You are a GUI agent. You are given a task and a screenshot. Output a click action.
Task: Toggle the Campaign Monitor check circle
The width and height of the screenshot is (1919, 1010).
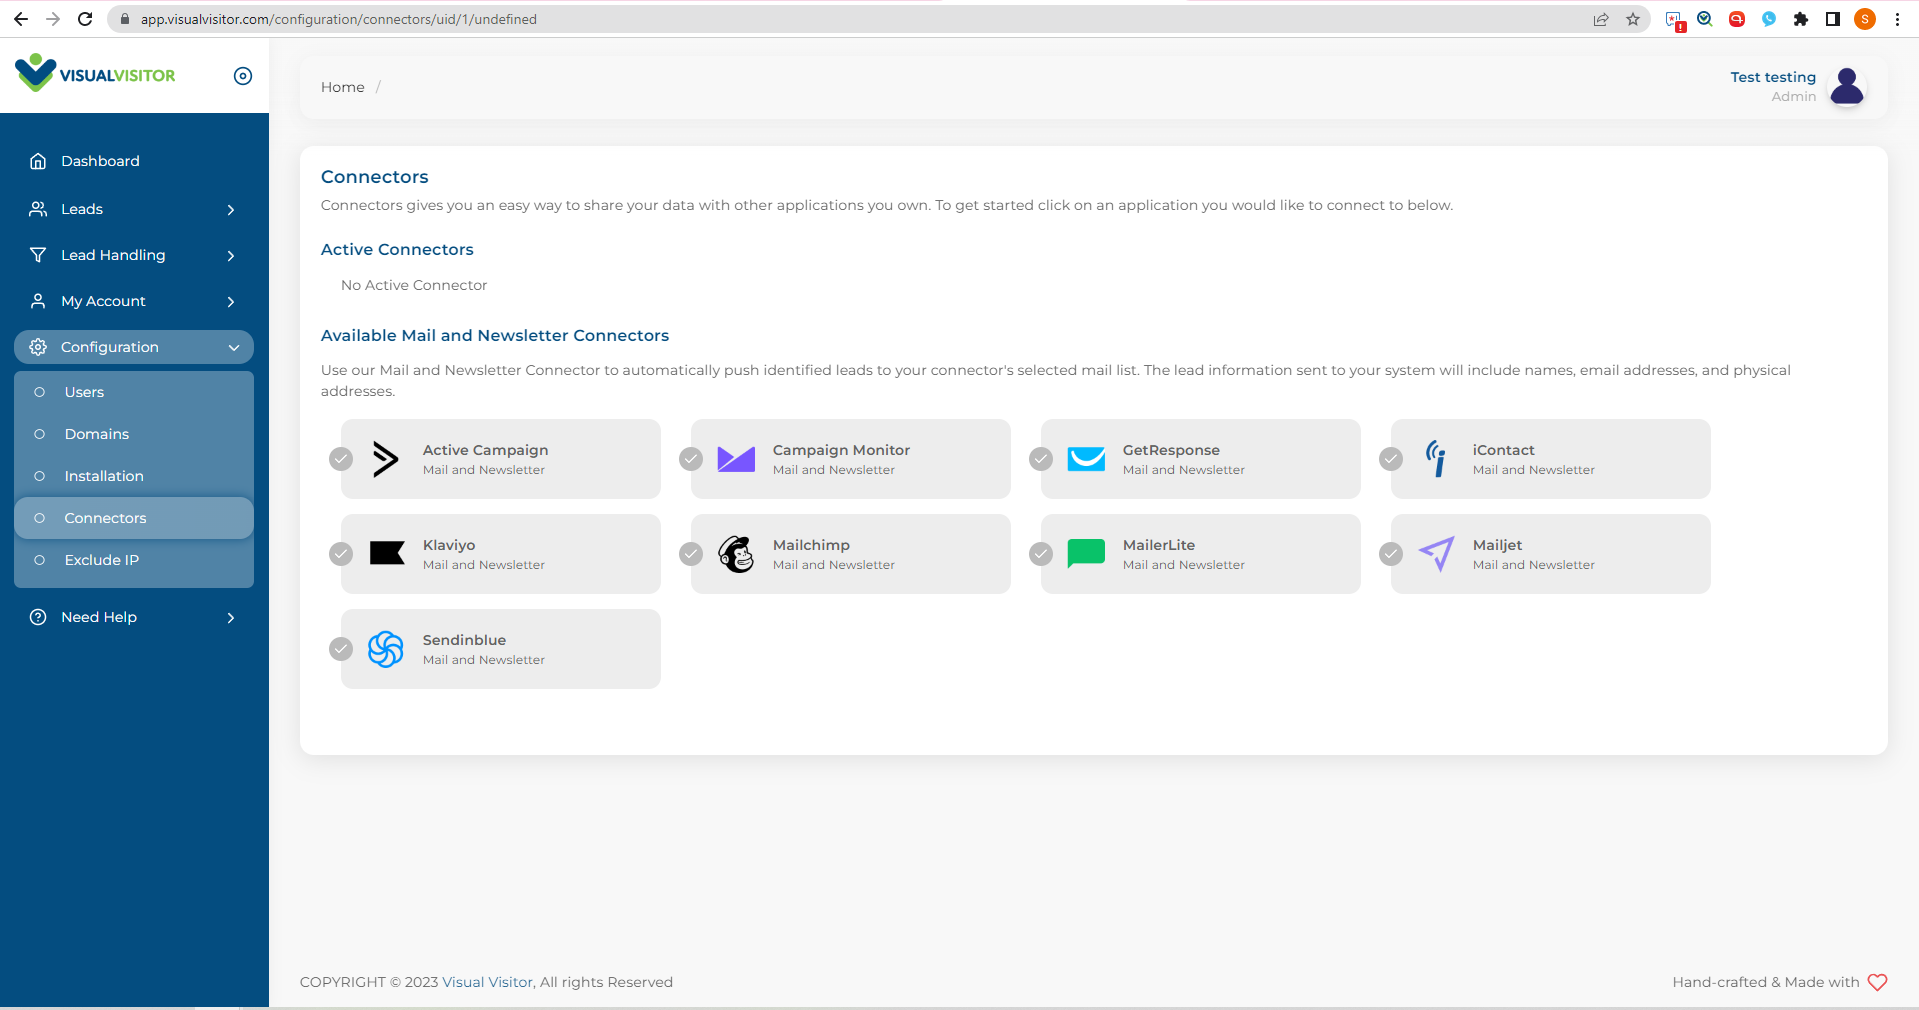pos(691,459)
